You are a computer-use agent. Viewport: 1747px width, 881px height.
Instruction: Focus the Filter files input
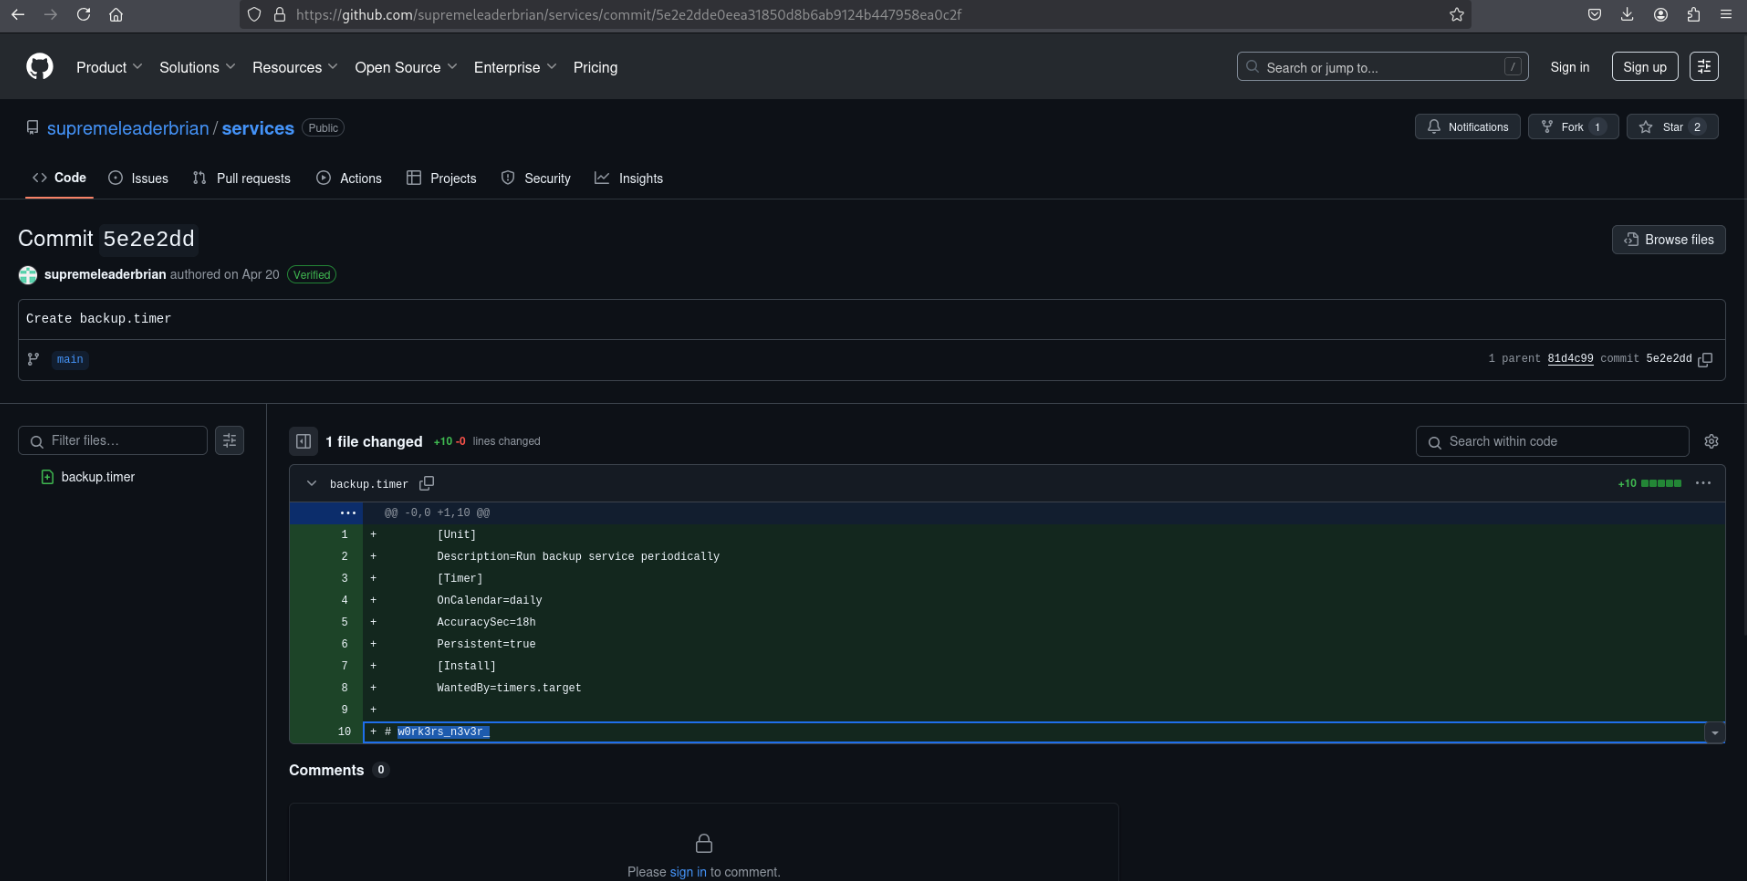[113, 440]
